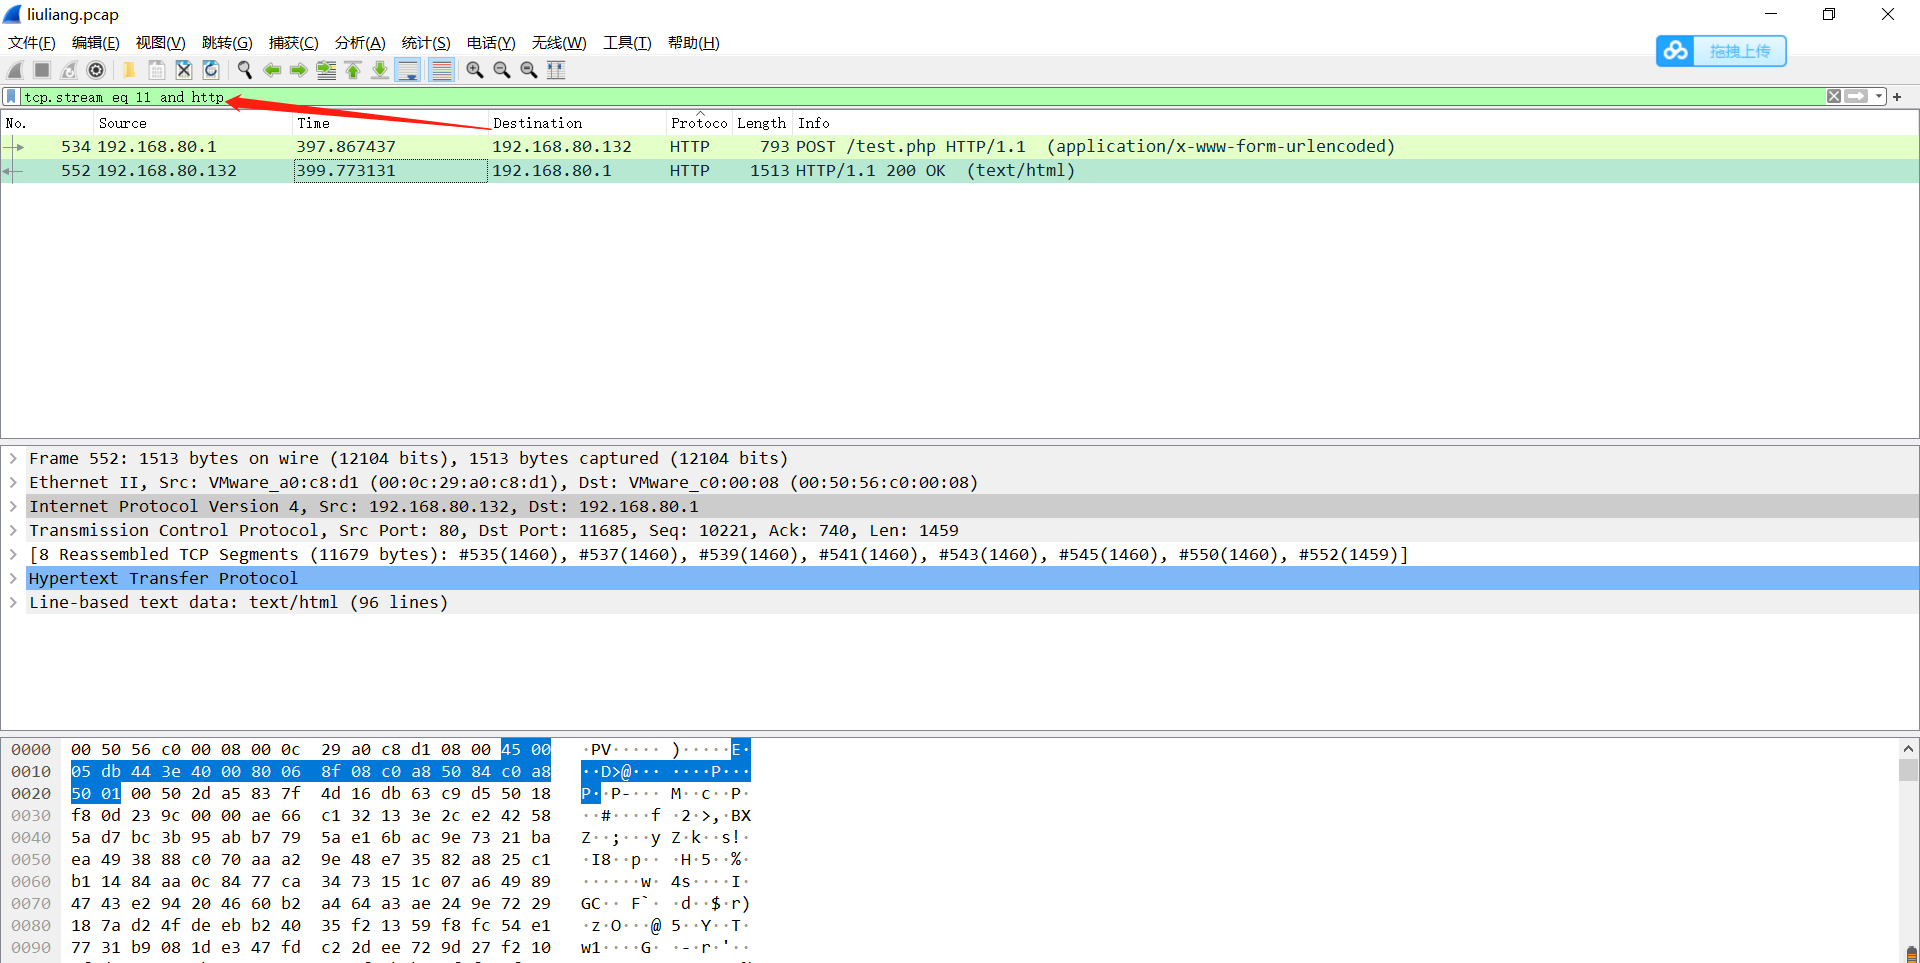
Task: Open the 文件(F) menu
Action: pyautogui.click(x=30, y=43)
